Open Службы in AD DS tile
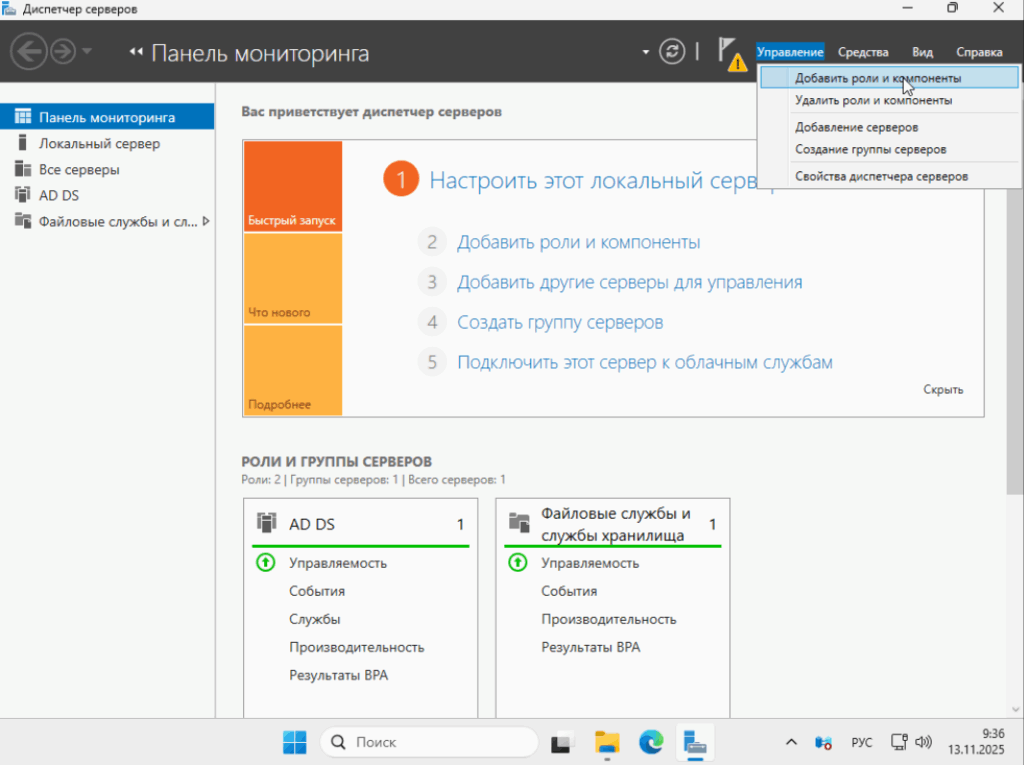1024x765 pixels. 314,619
